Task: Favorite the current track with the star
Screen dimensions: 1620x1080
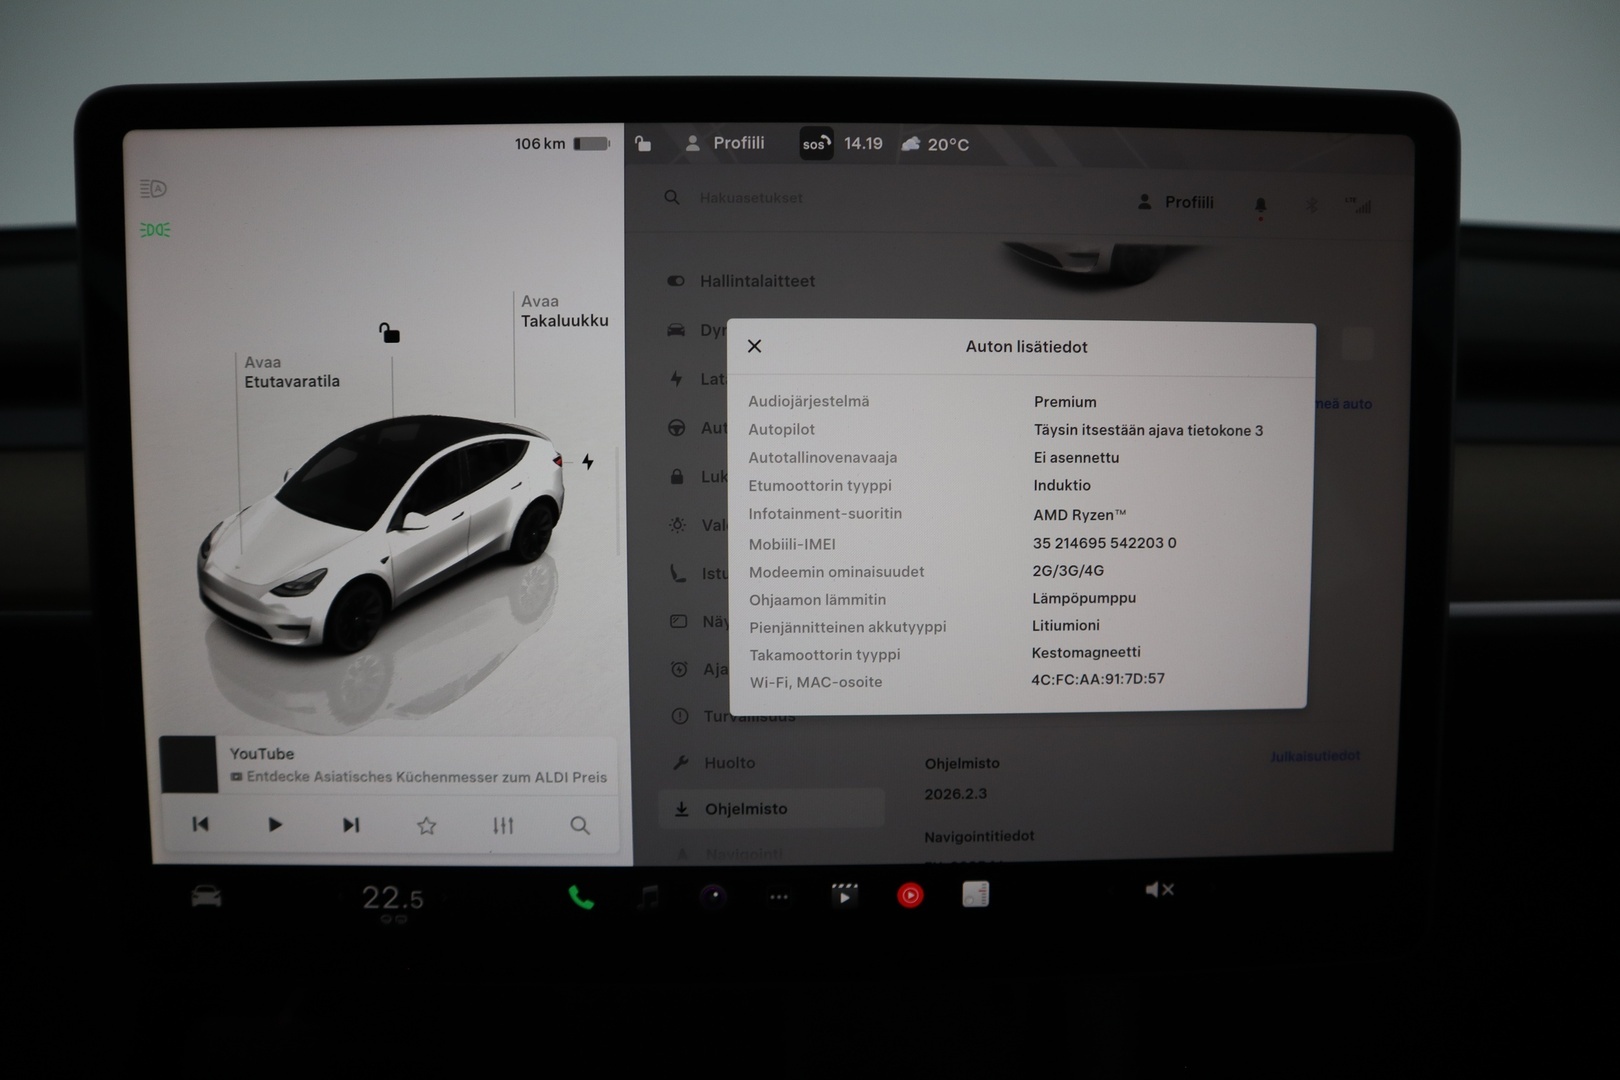Action: [427, 826]
